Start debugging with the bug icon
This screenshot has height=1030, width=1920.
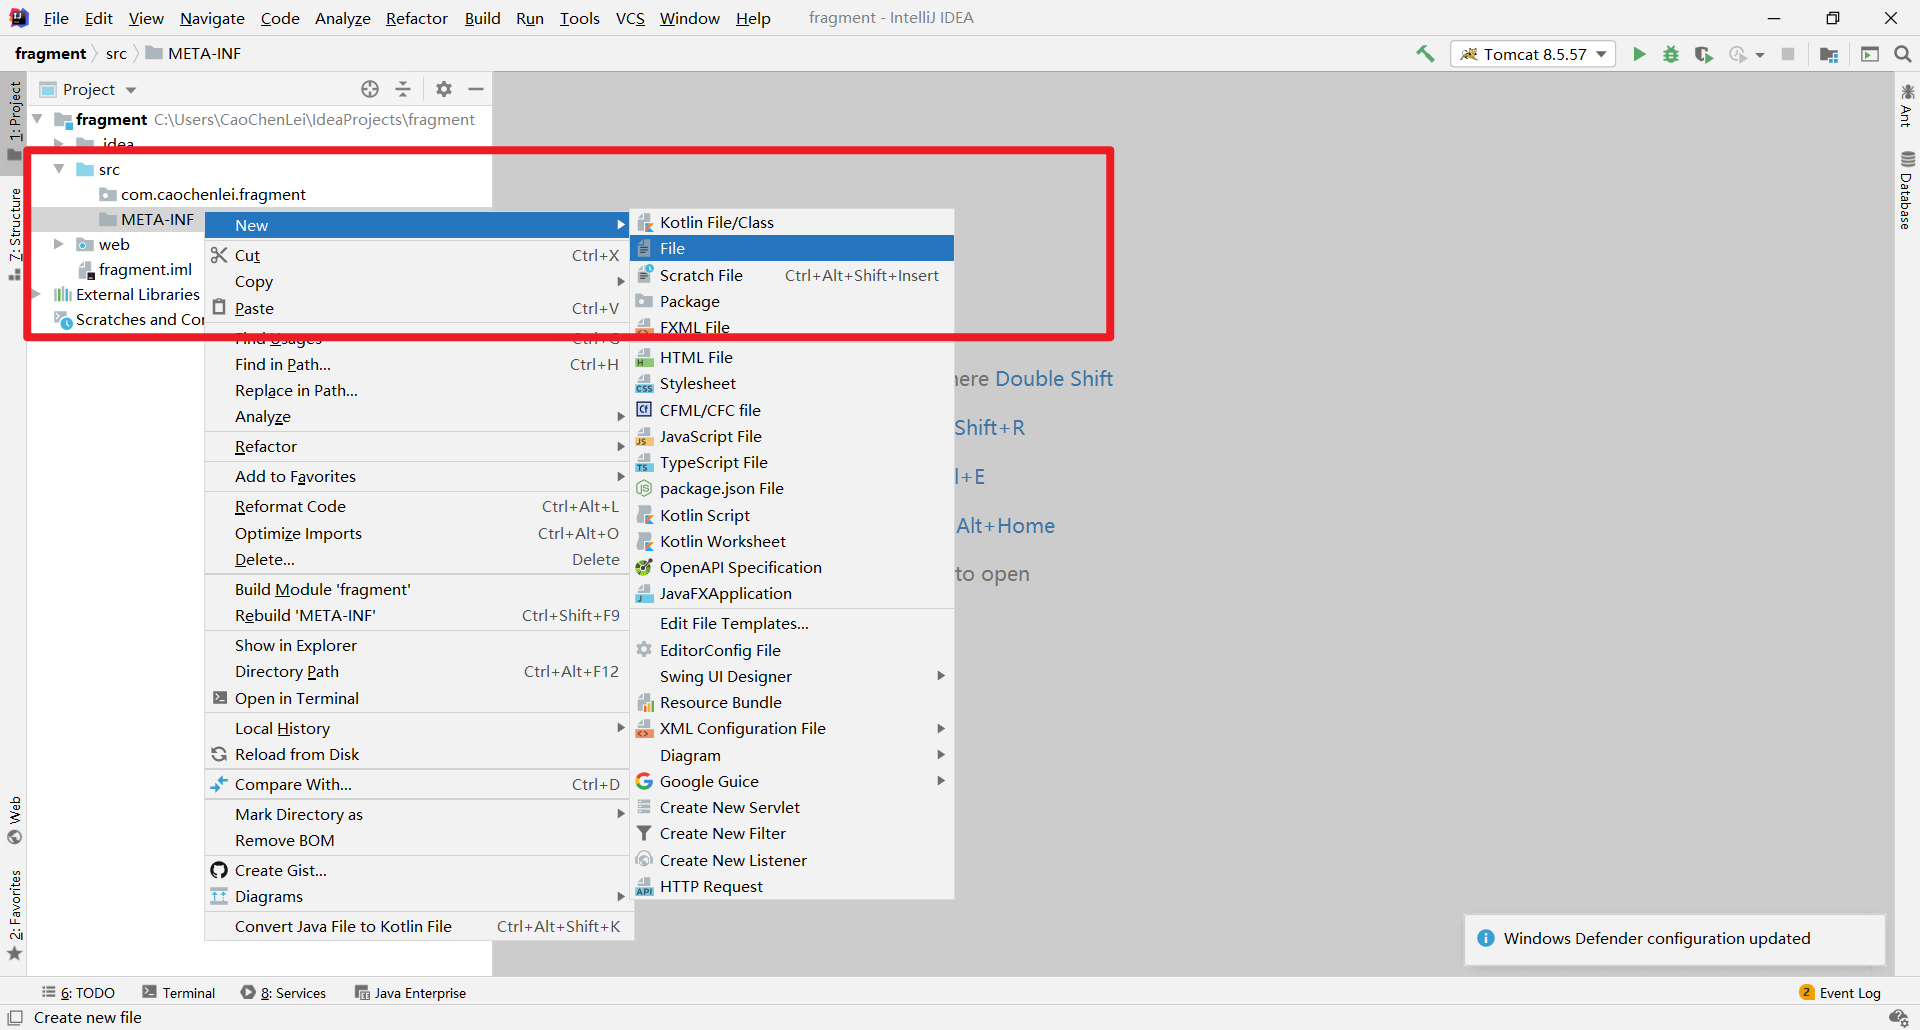pos(1671,54)
